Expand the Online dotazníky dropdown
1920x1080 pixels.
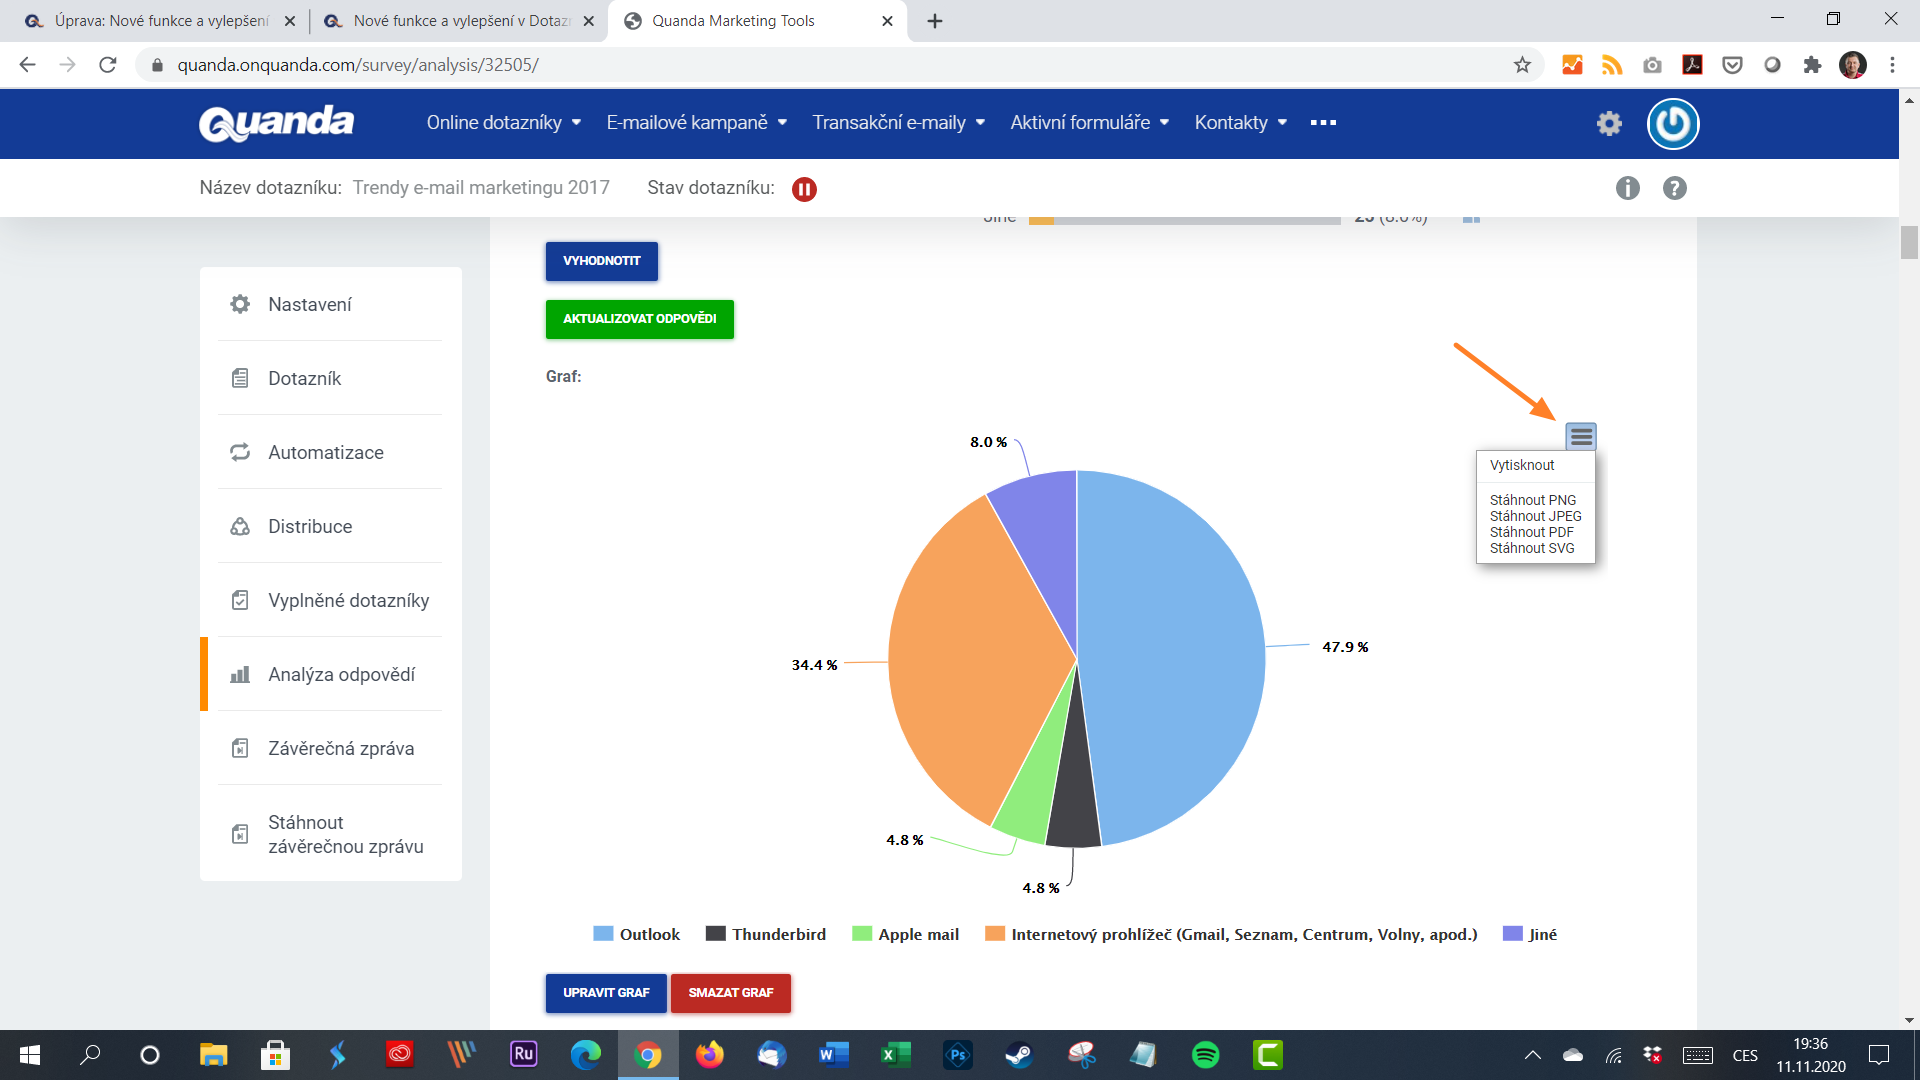(503, 123)
